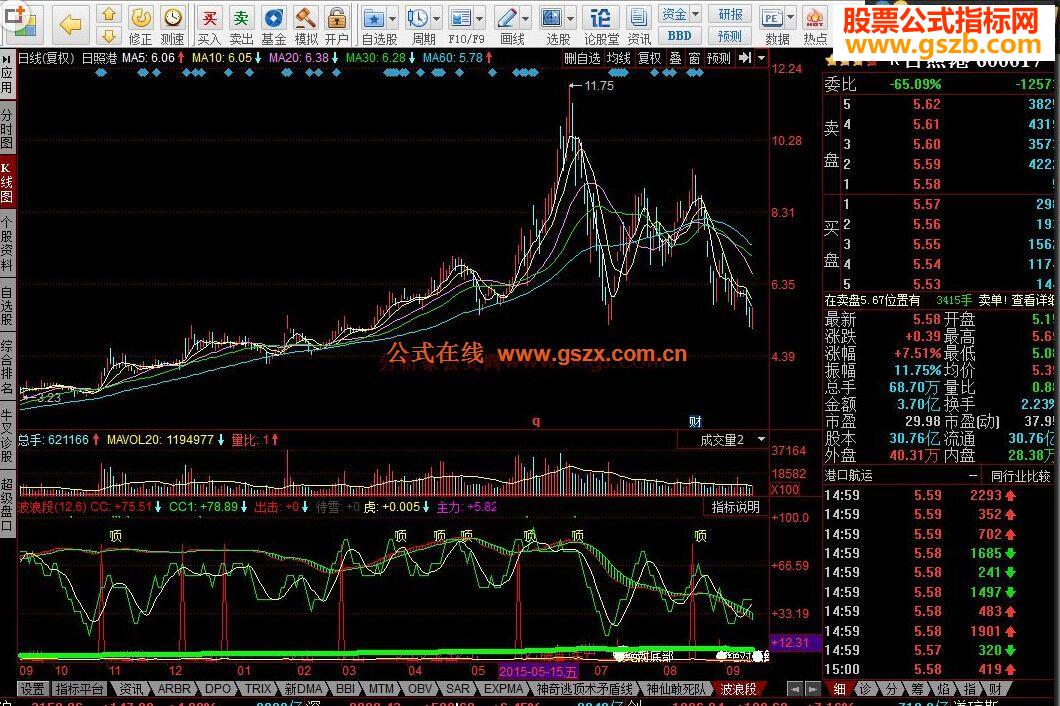
Task: Click the 买入 buy icon
Action: (210, 24)
